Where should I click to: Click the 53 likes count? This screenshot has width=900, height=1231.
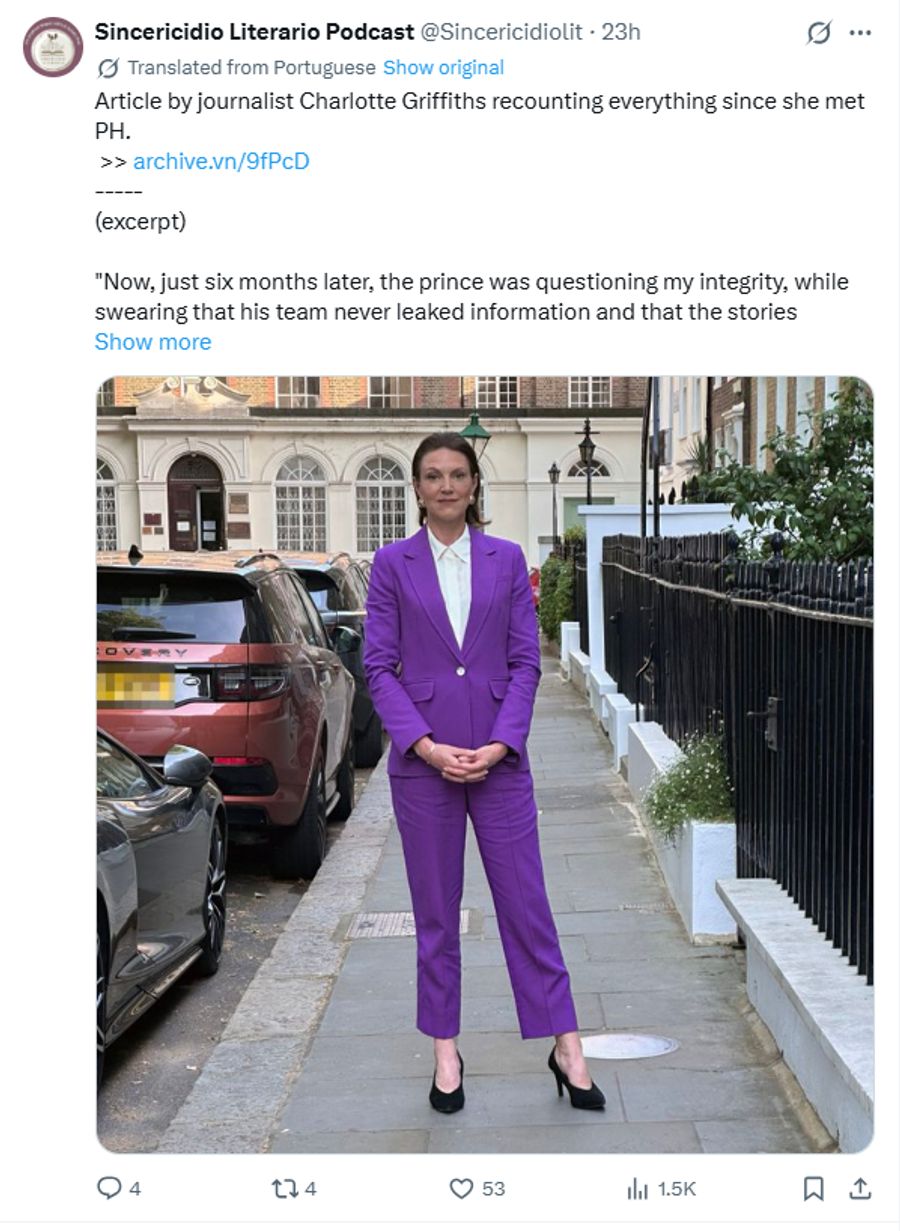point(494,1189)
